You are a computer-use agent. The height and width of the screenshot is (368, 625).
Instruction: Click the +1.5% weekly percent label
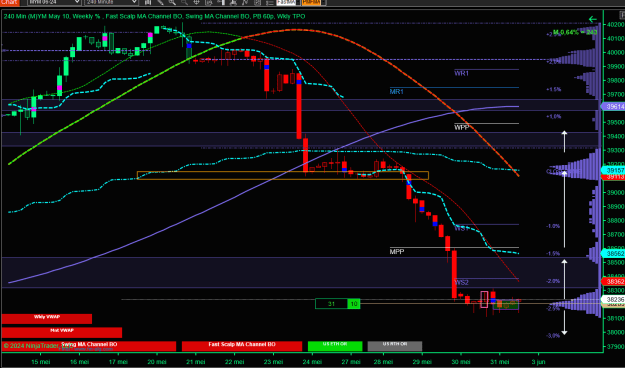point(554,89)
